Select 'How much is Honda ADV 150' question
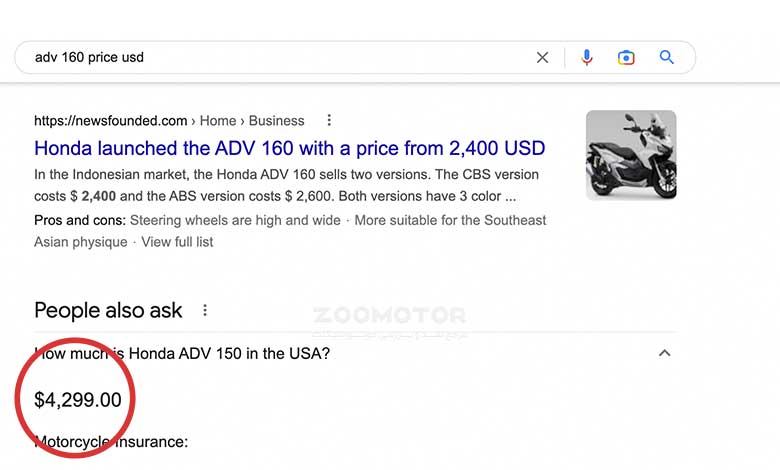 [182, 354]
